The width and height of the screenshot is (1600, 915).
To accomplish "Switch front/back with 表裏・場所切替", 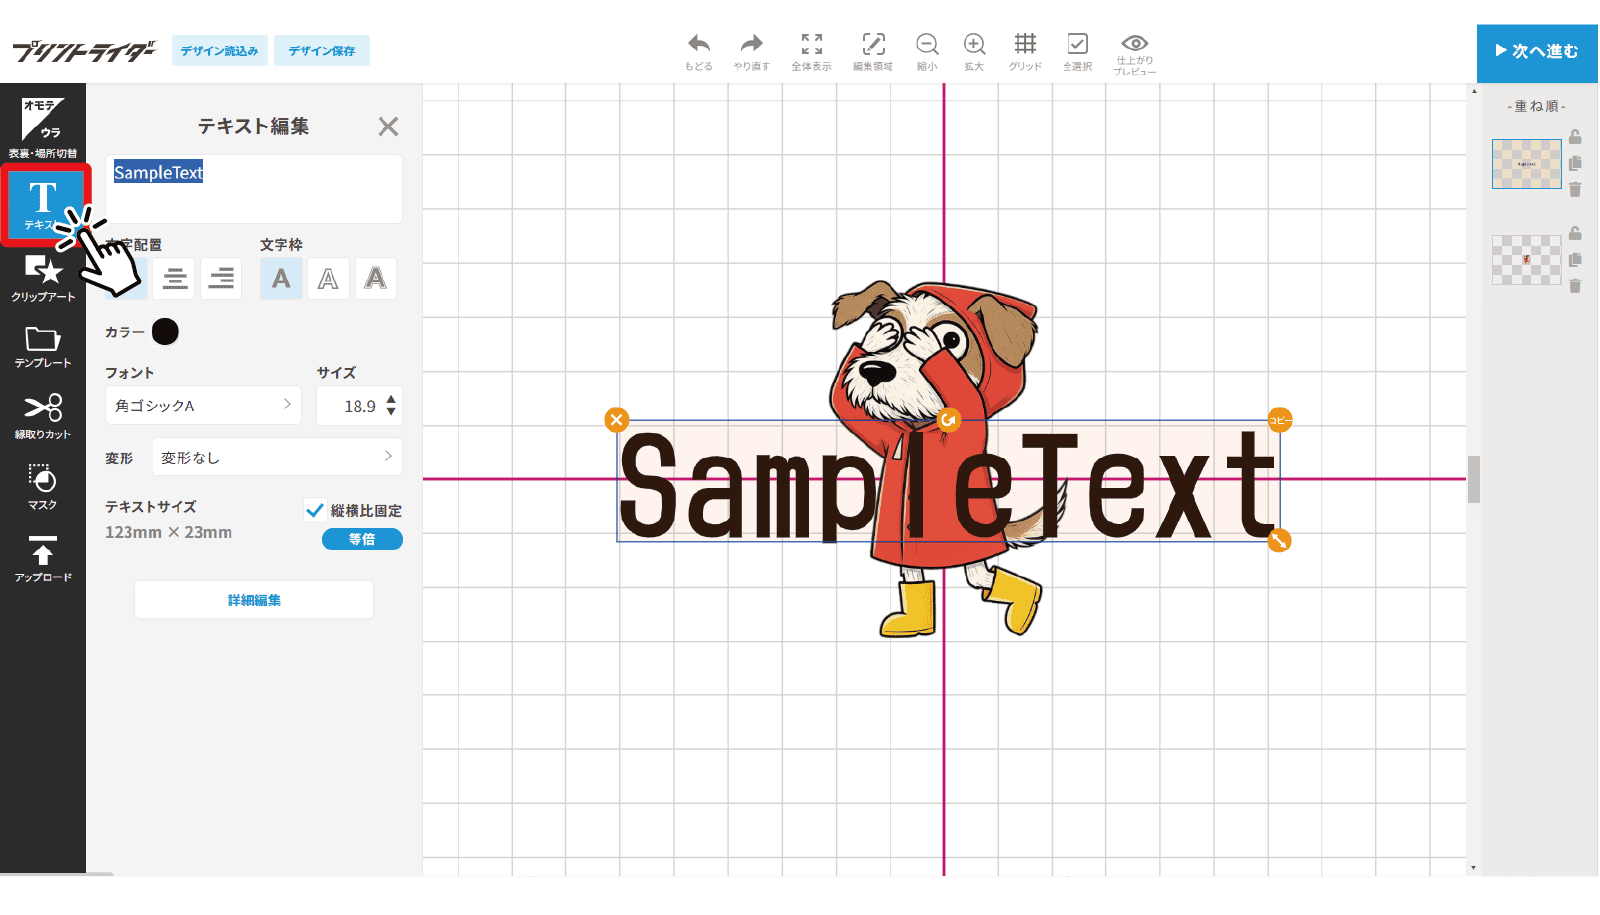I will (43, 126).
